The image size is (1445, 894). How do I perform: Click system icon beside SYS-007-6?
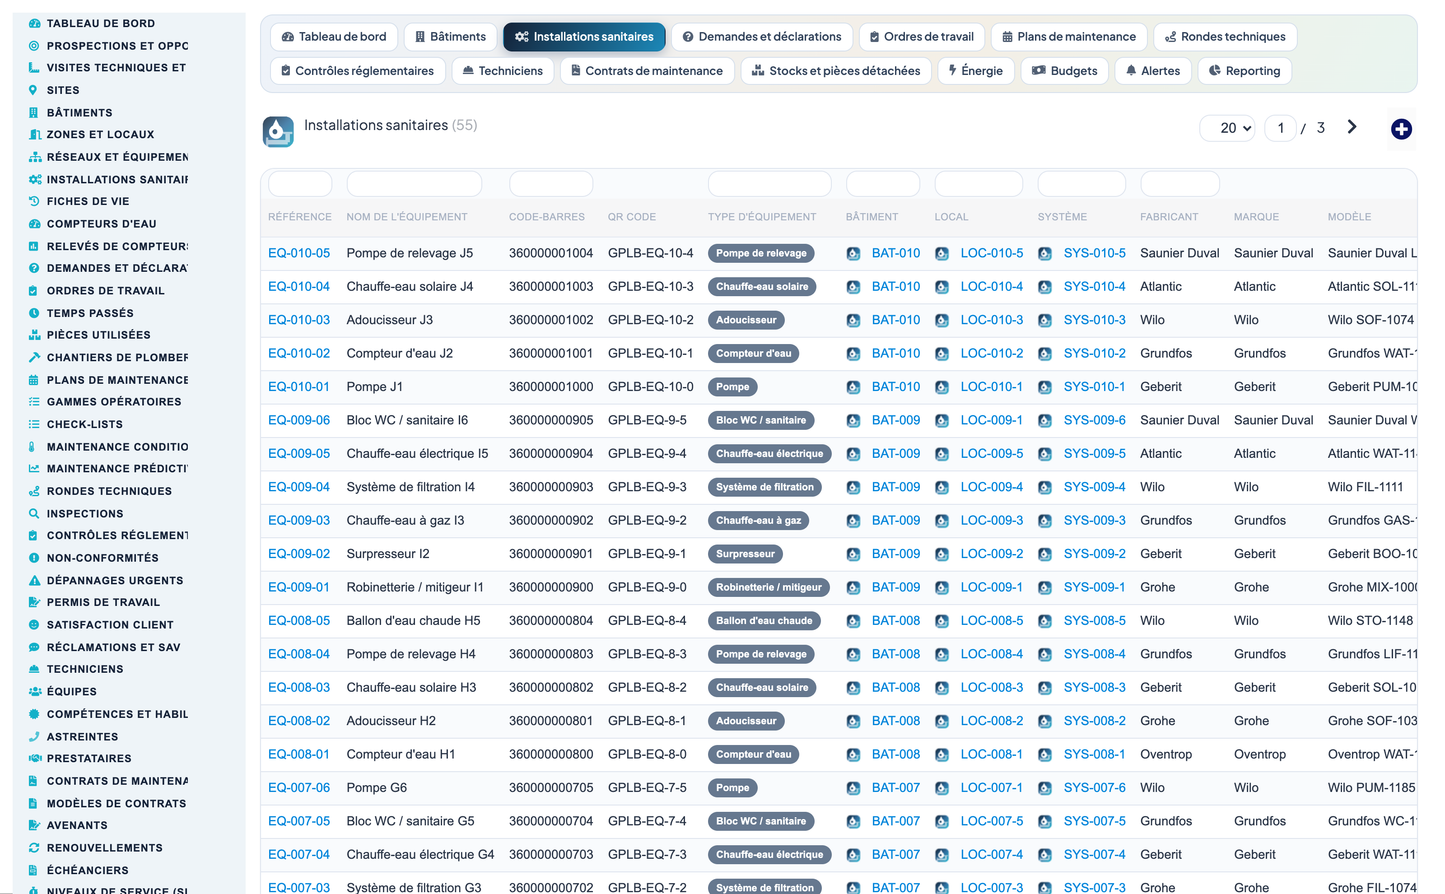pos(1045,788)
